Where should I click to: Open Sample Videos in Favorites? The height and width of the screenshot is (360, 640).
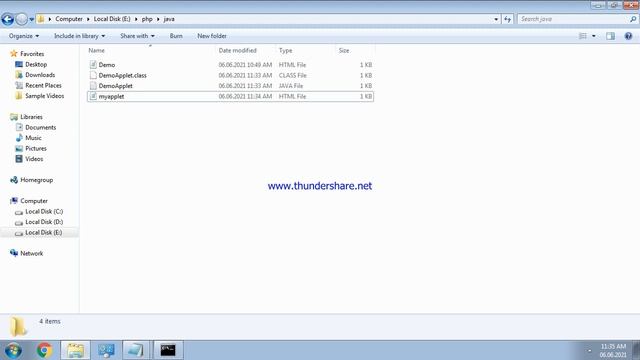pos(44,96)
